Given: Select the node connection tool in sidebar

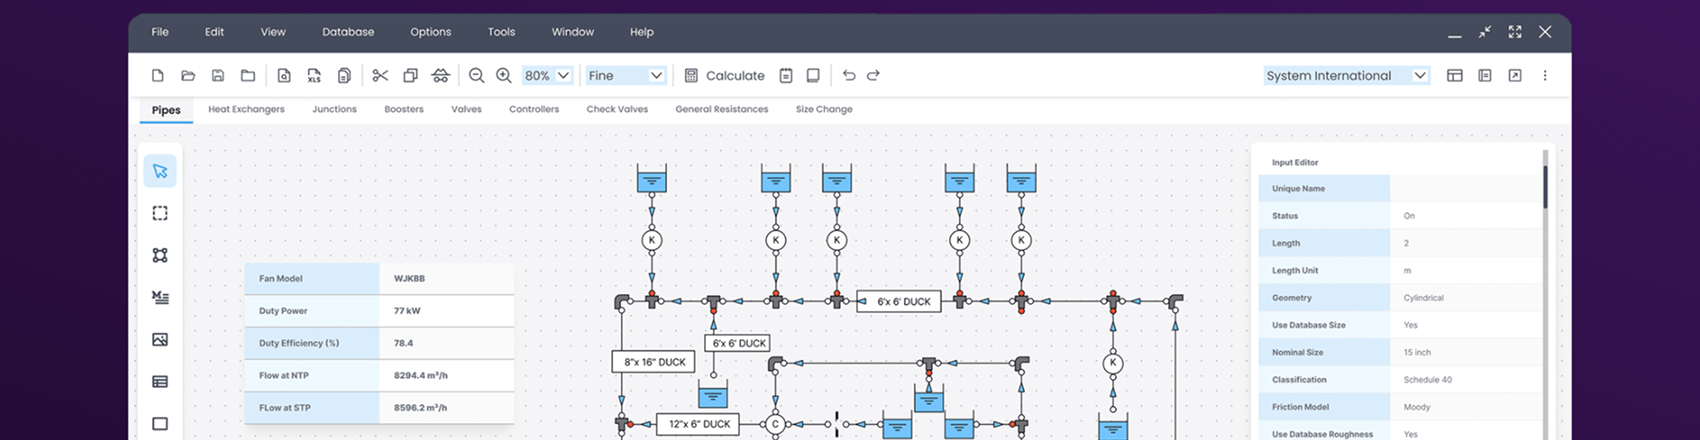Looking at the screenshot, I should click(160, 255).
